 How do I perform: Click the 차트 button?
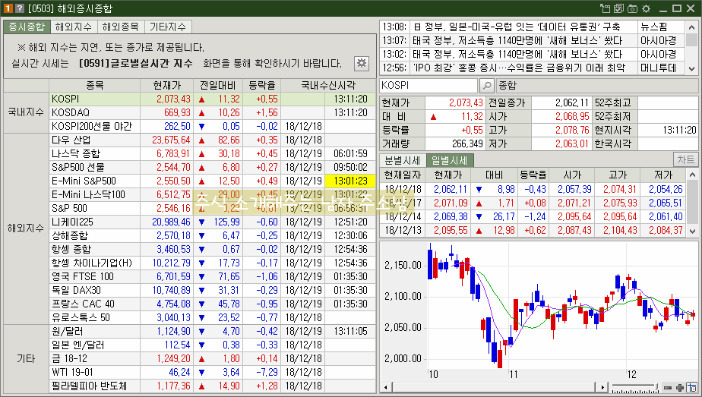click(685, 160)
